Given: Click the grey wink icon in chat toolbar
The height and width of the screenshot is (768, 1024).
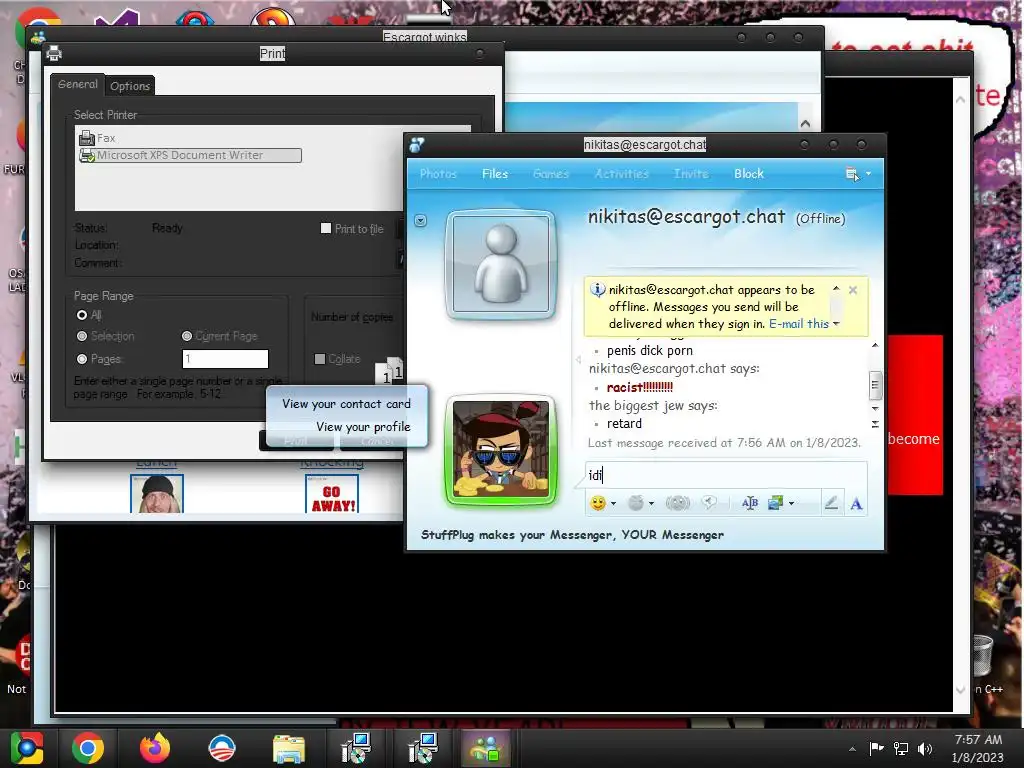Looking at the screenshot, I should (x=635, y=503).
